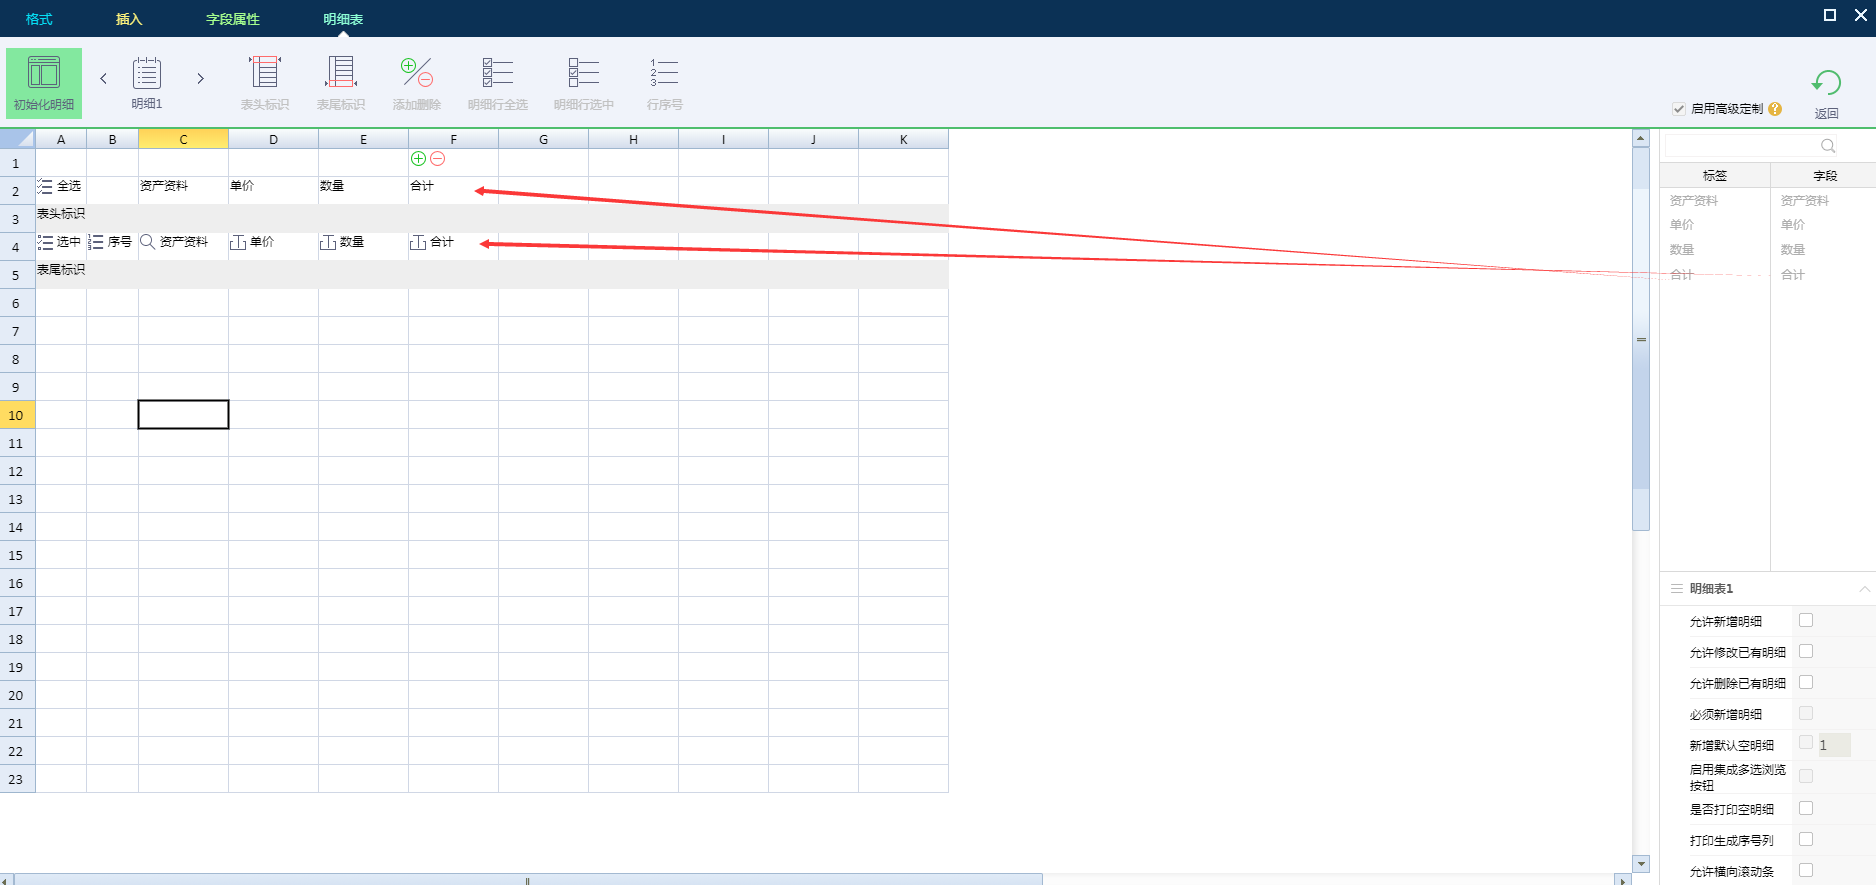This screenshot has height=885, width=1876.
Task: Click the 初始化明细 initialize detail icon
Action: (x=43, y=74)
